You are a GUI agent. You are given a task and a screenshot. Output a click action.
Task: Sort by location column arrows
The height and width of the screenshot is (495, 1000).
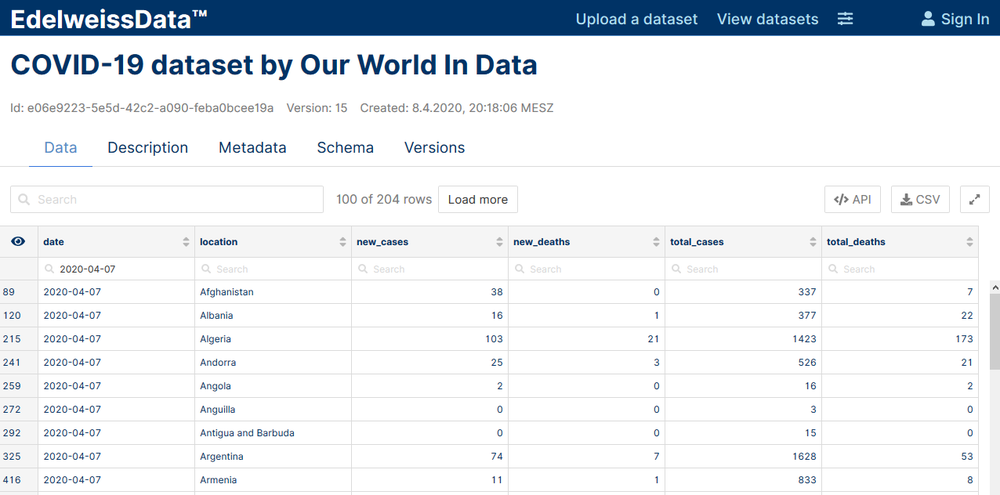[x=342, y=242]
